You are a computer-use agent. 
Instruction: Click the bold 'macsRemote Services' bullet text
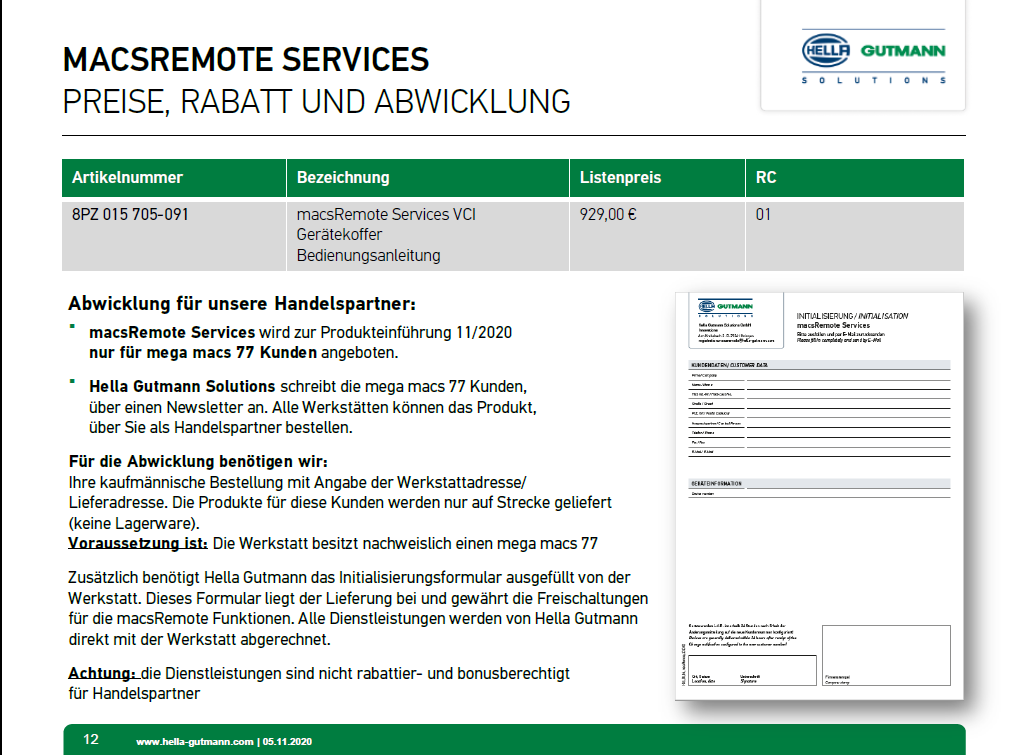pyautogui.click(x=172, y=332)
